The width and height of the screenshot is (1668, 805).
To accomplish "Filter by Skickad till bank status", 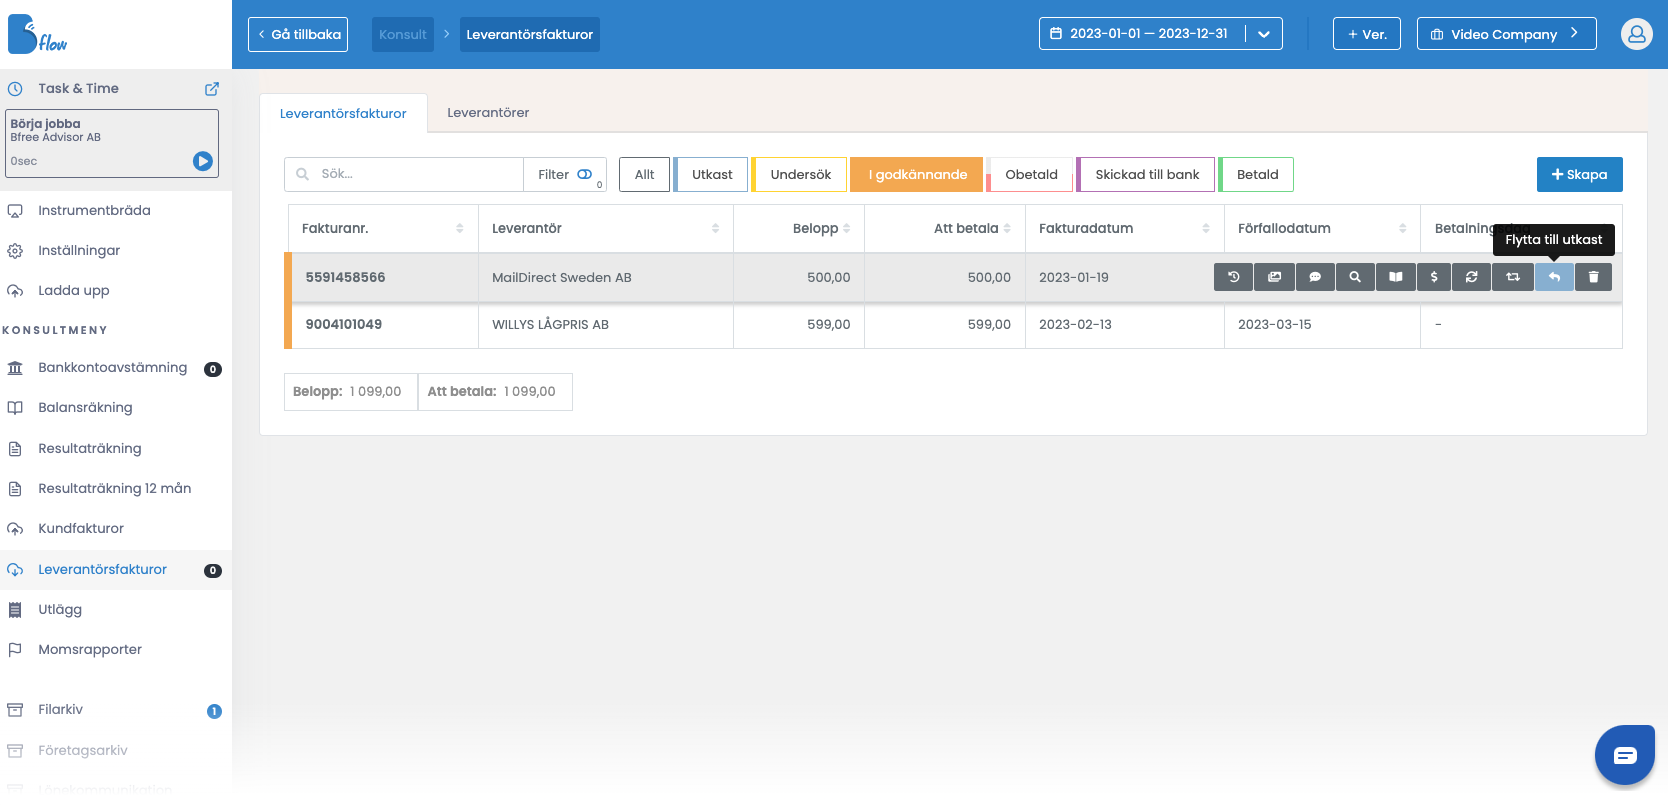I will coord(1146,174).
